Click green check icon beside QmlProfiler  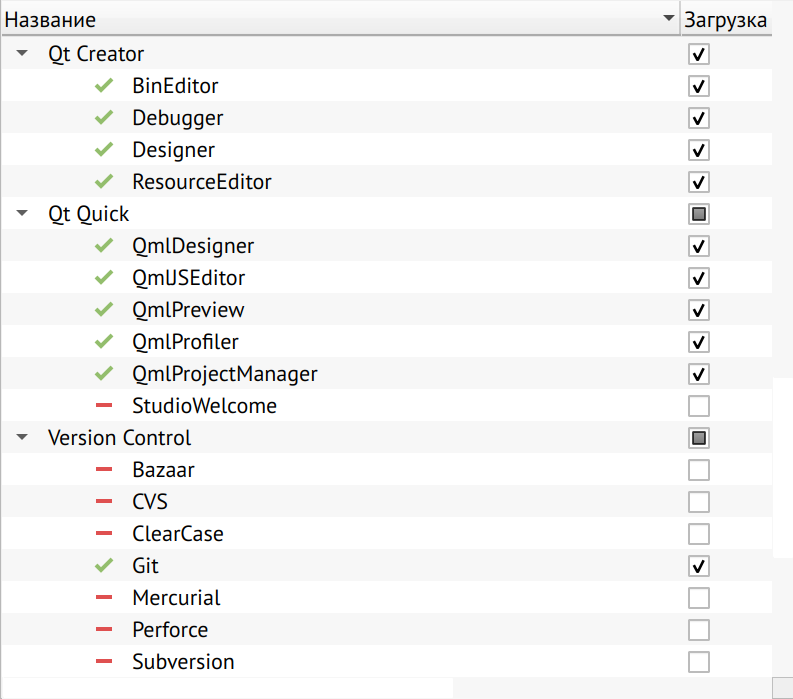[x=104, y=341]
